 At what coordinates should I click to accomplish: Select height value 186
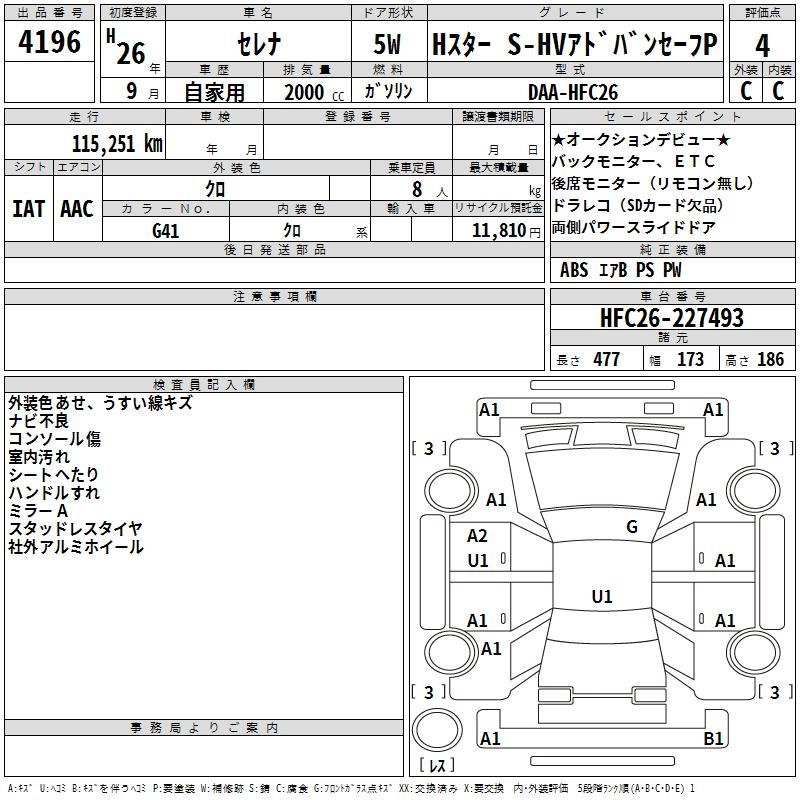tap(770, 359)
